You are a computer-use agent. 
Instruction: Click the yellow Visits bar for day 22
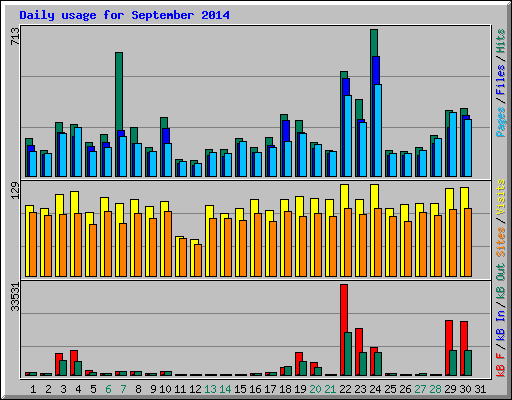(345, 196)
